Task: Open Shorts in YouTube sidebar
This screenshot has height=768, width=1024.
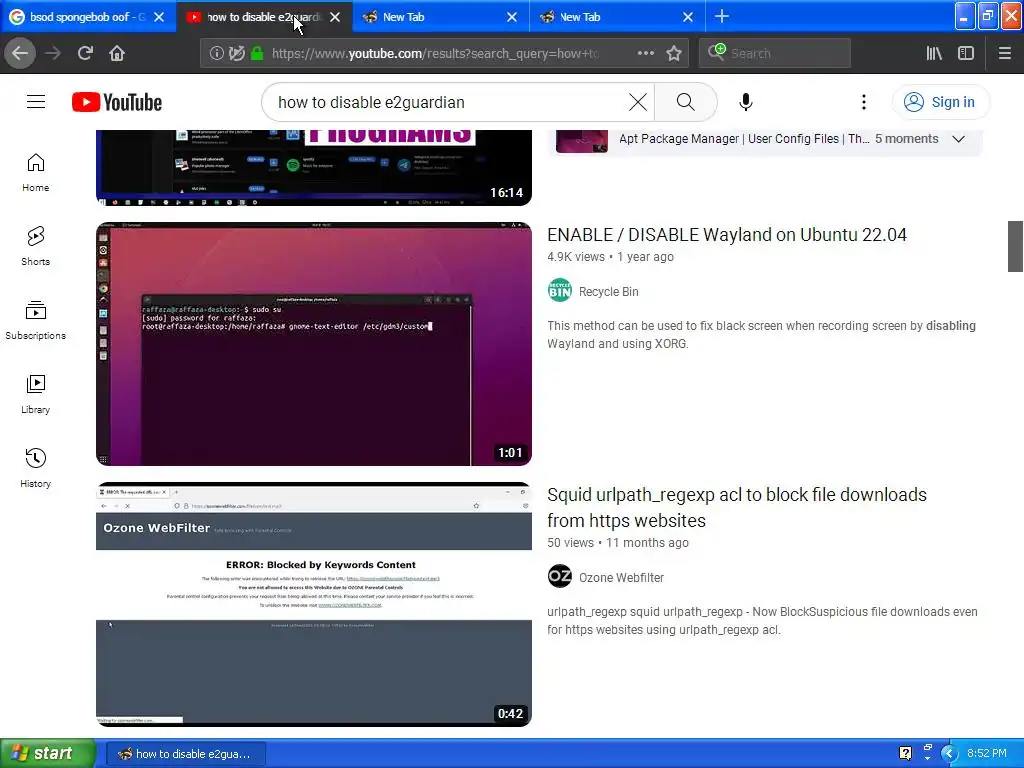Action: pos(36,246)
